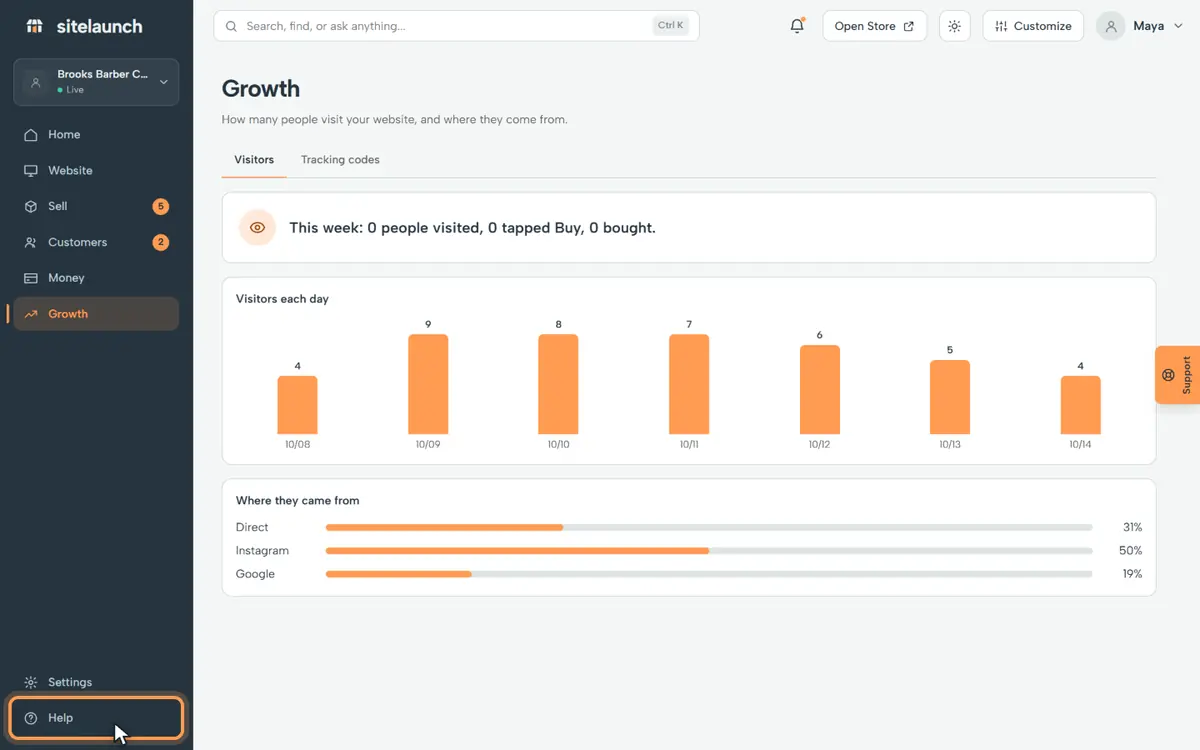This screenshot has height=750, width=1200.
Task: Open the notifications bell
Action: click(797, 26)
